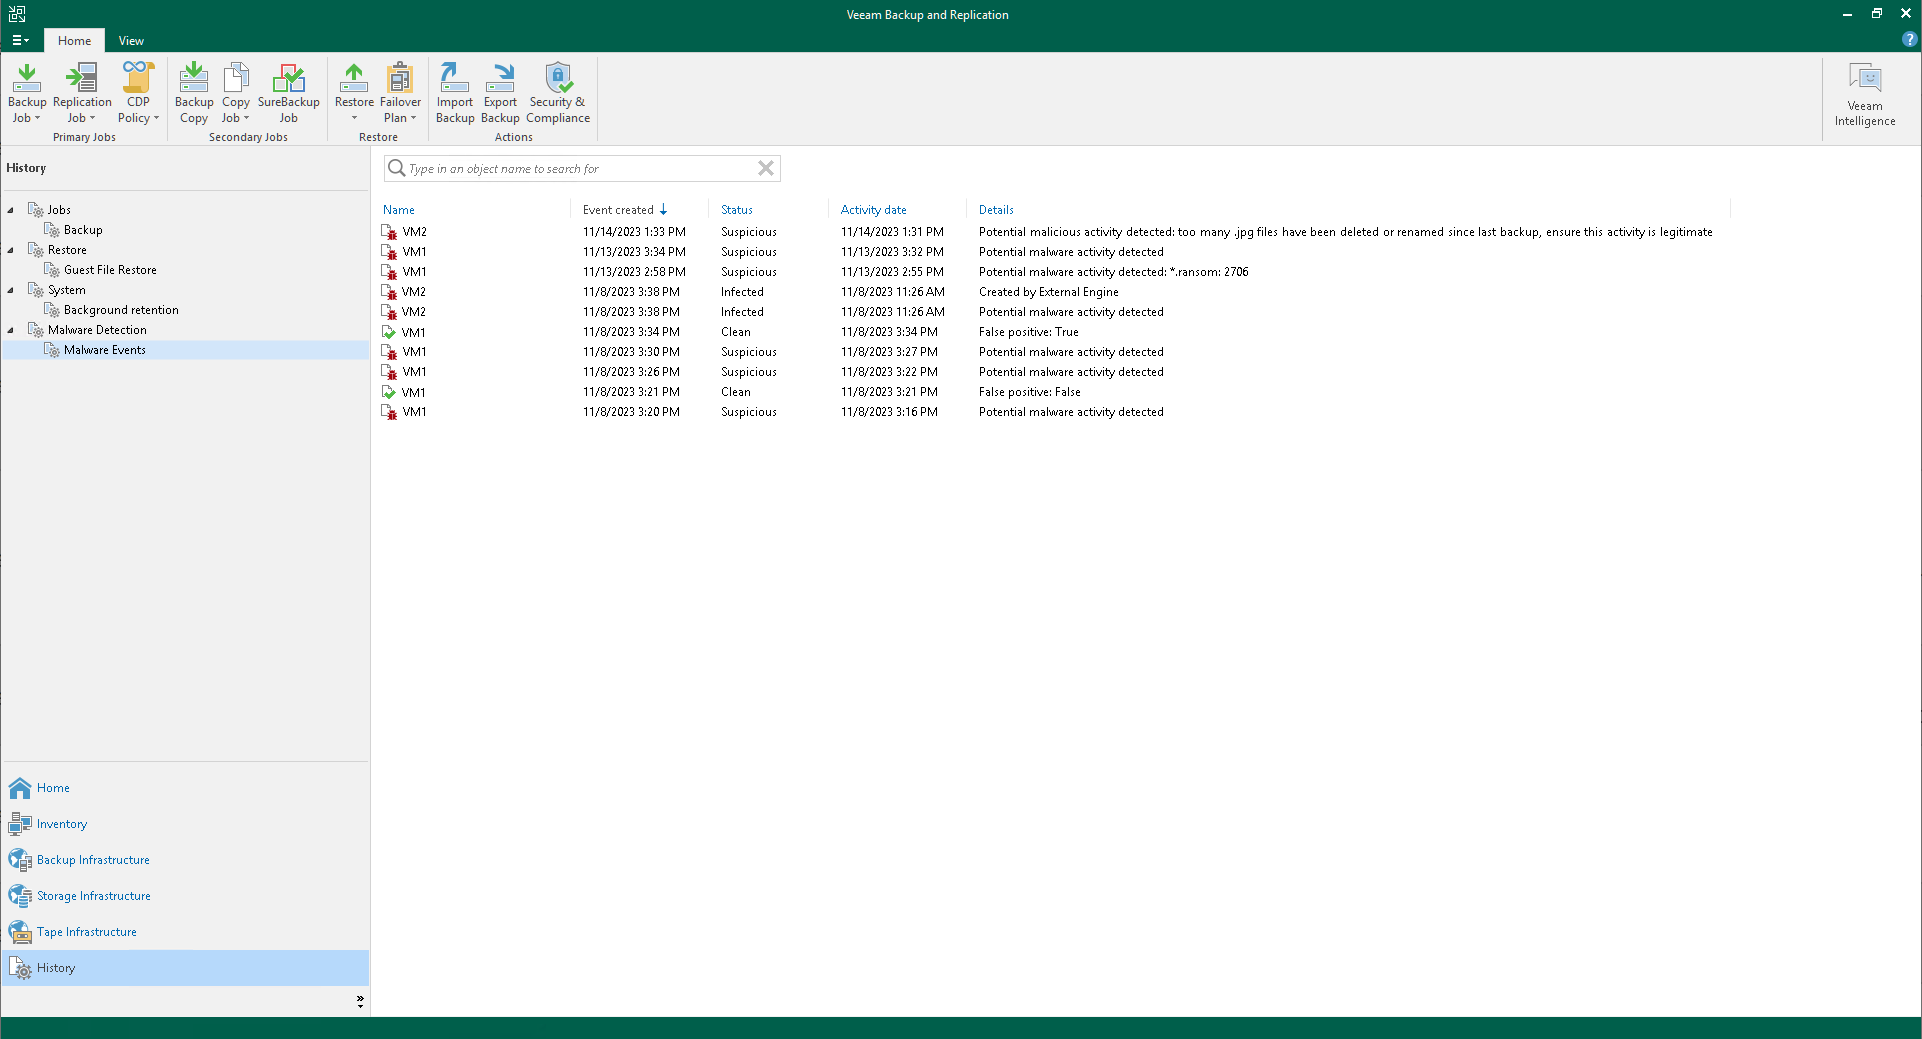Open the CDP Policy ribbon button
Screen dimensions: 1922x1039
tap(138, 93)
